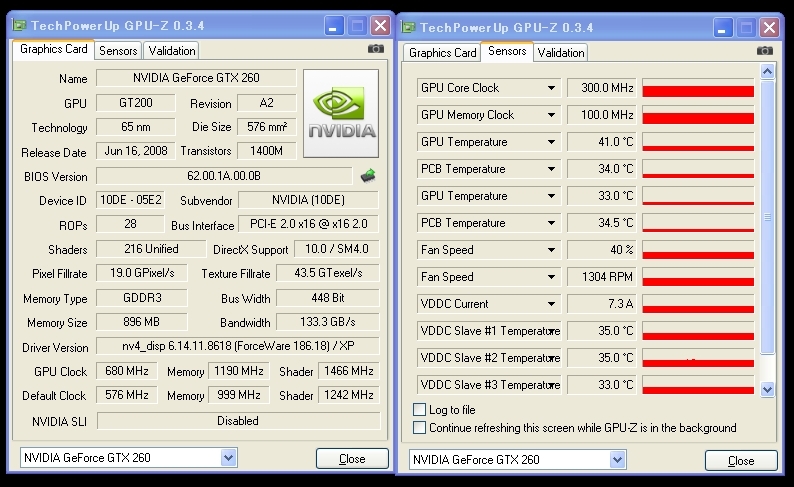Viewport: 794px width, 487px height.
Task: Click the Shader clock value 1466 MHz
Action: click(349, 371)
